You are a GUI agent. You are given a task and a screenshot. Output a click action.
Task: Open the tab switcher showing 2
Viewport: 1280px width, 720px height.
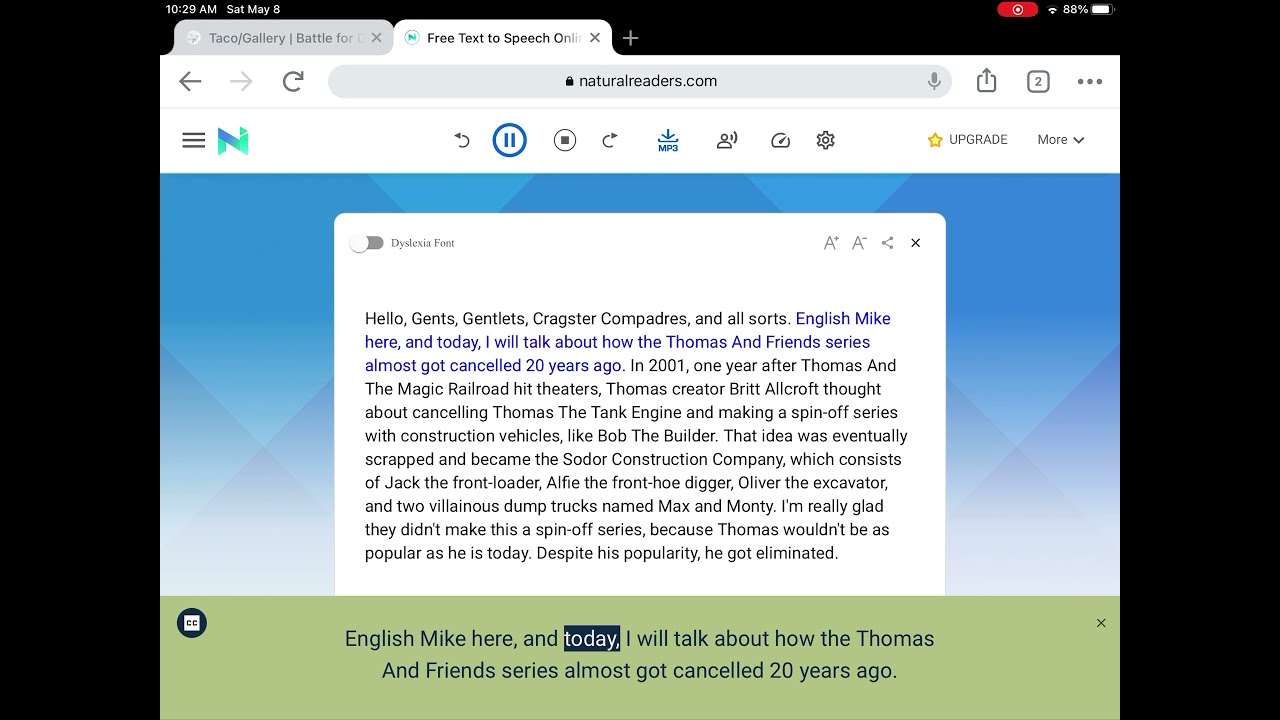[1038, 82]
